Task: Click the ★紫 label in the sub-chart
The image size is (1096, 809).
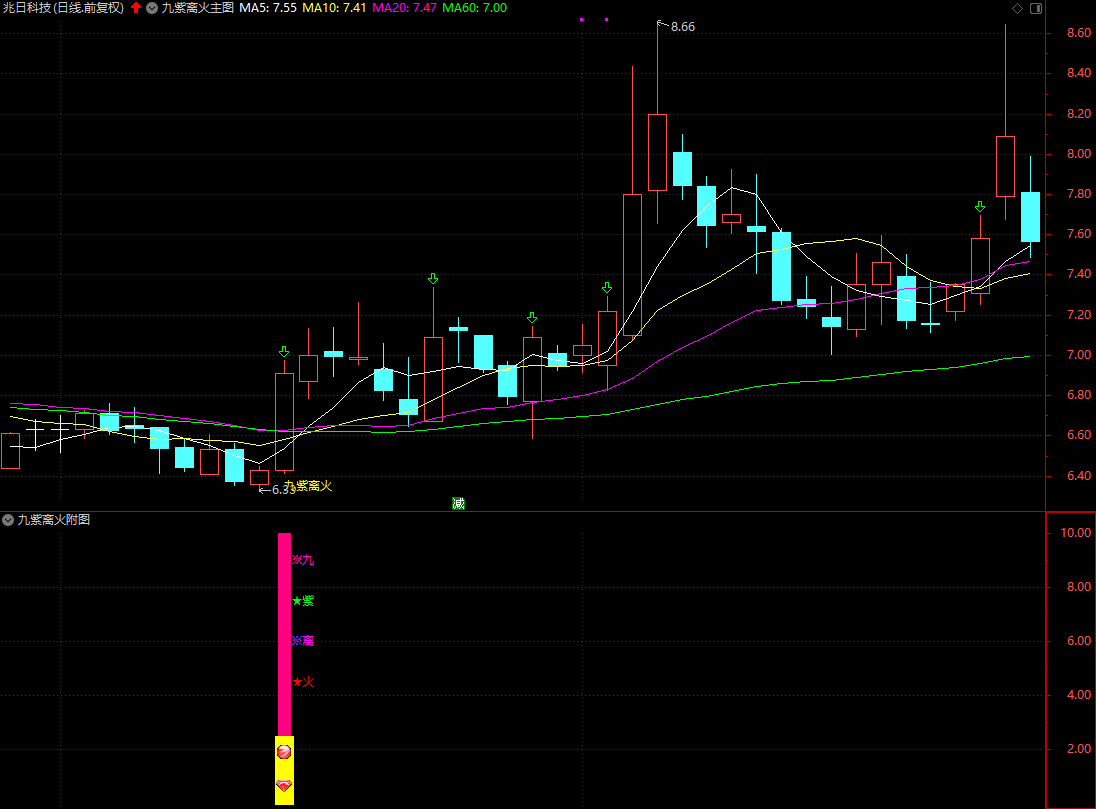Action: [303, 601]
